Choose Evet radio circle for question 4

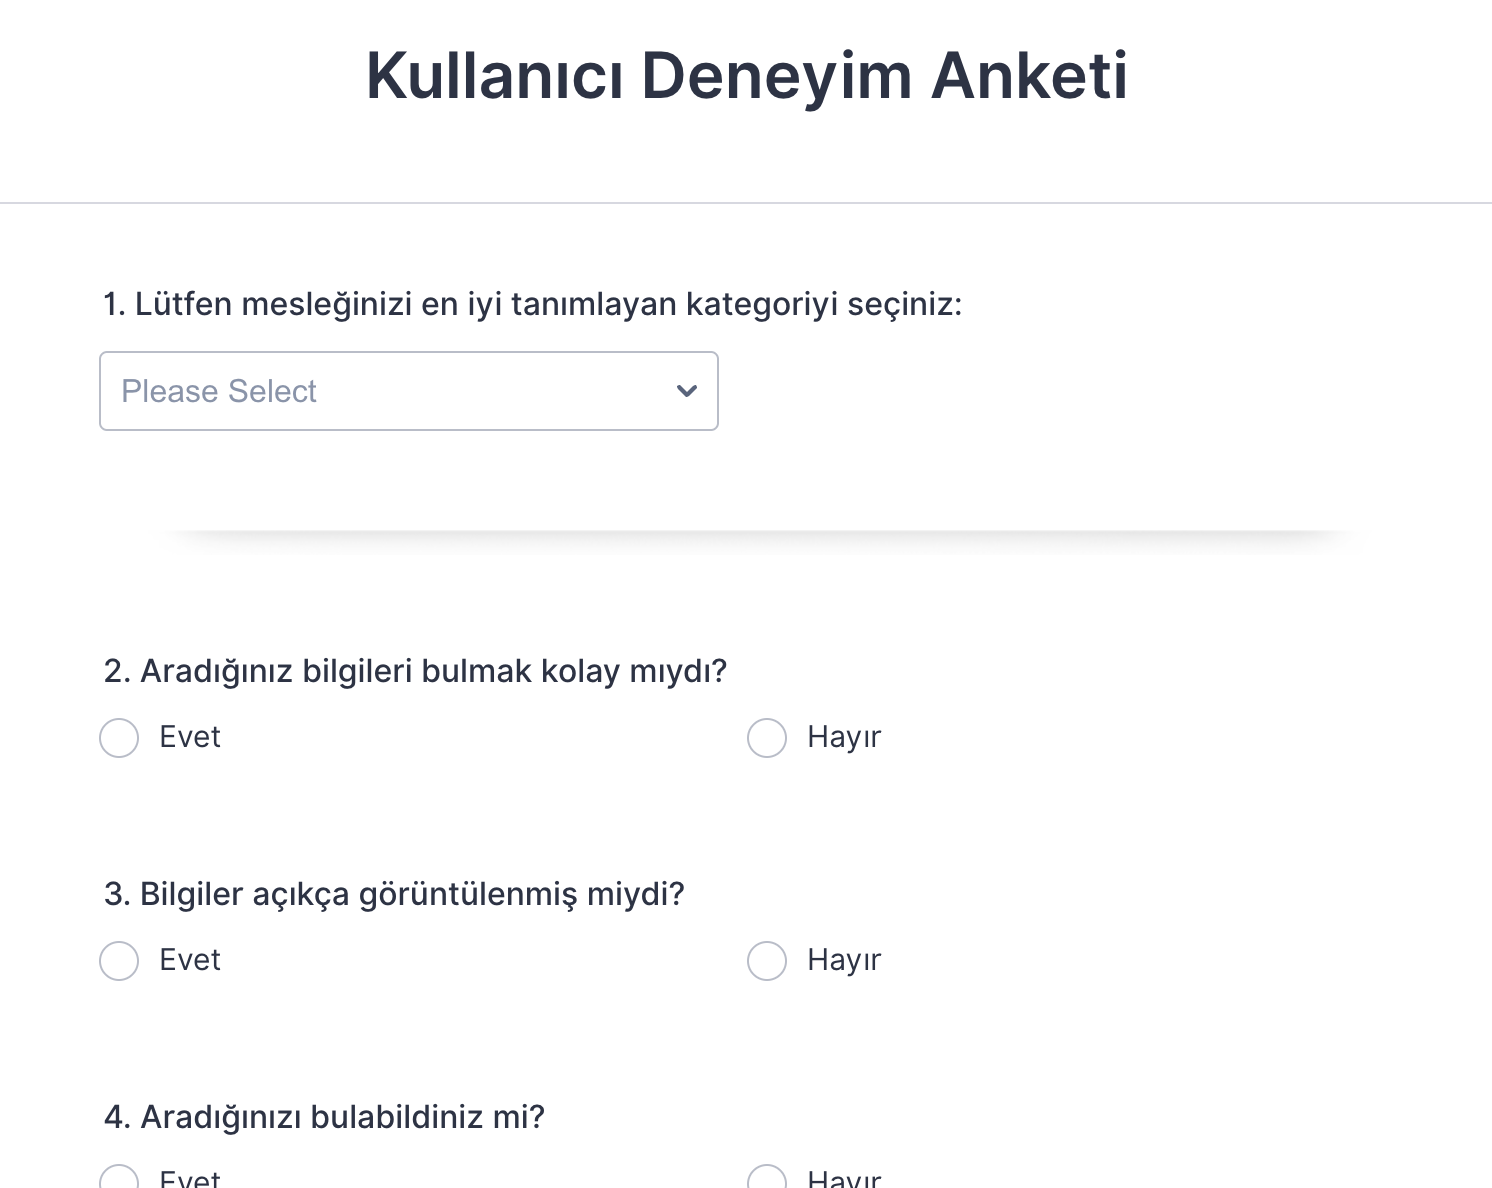pos(119,1179)
